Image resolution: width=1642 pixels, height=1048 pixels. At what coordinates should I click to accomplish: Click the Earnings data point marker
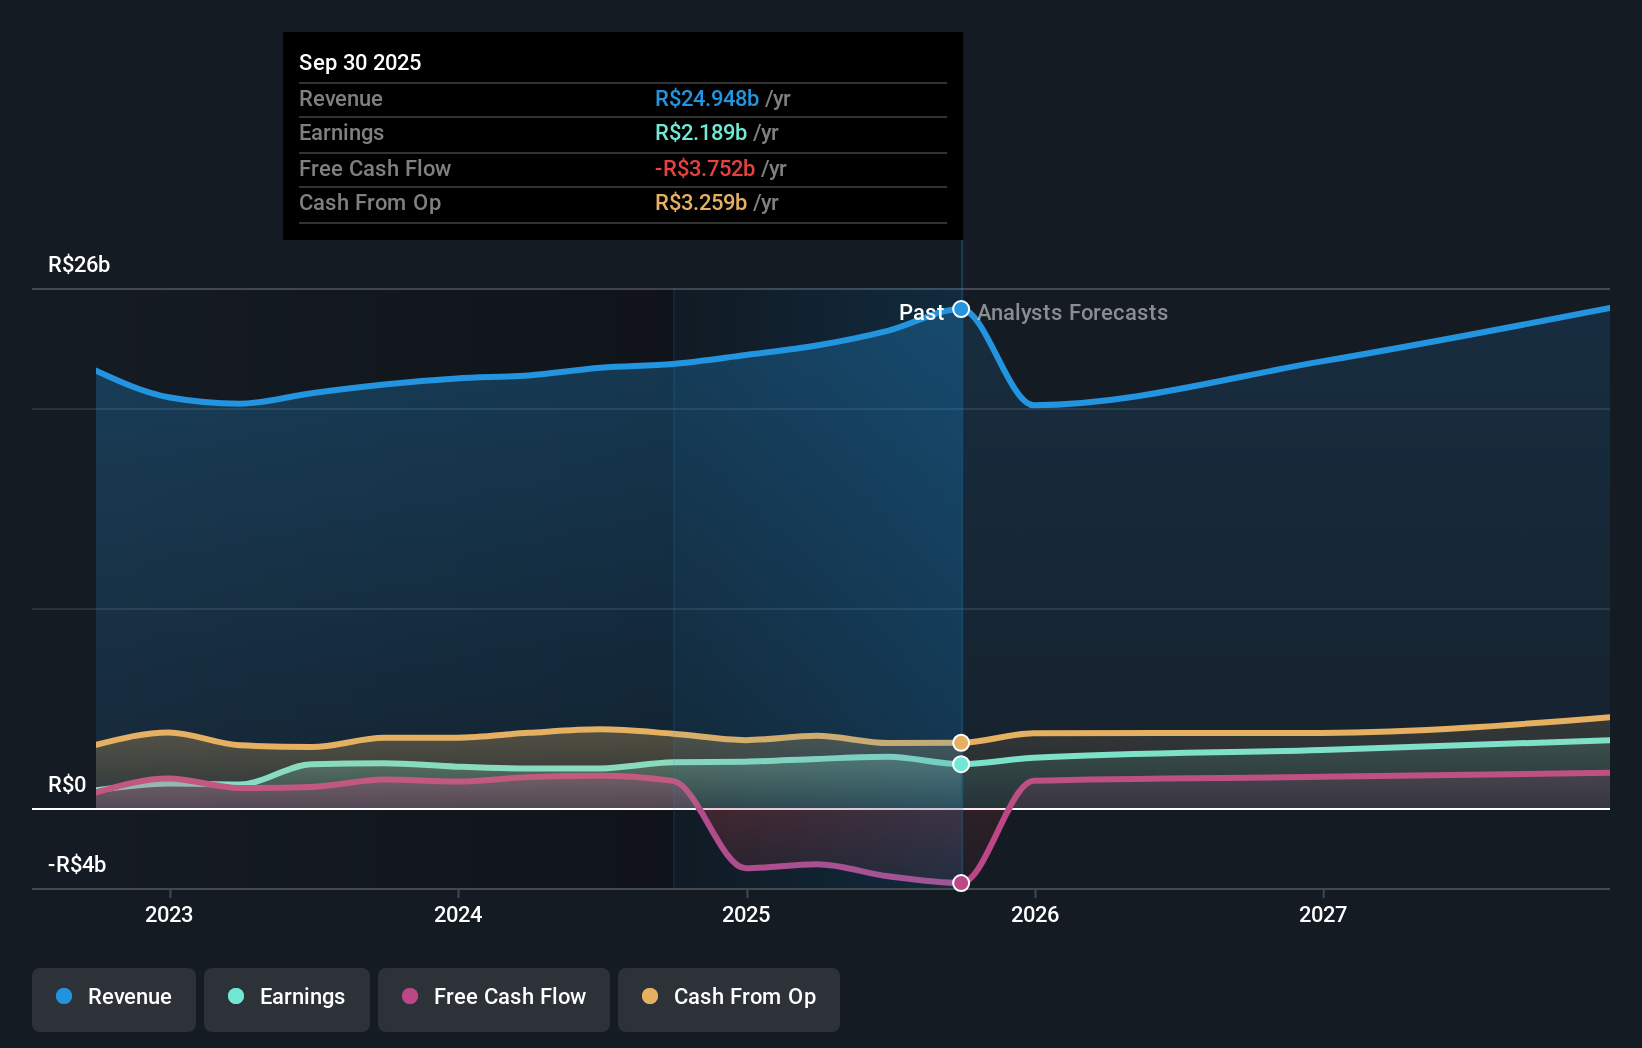961,764
